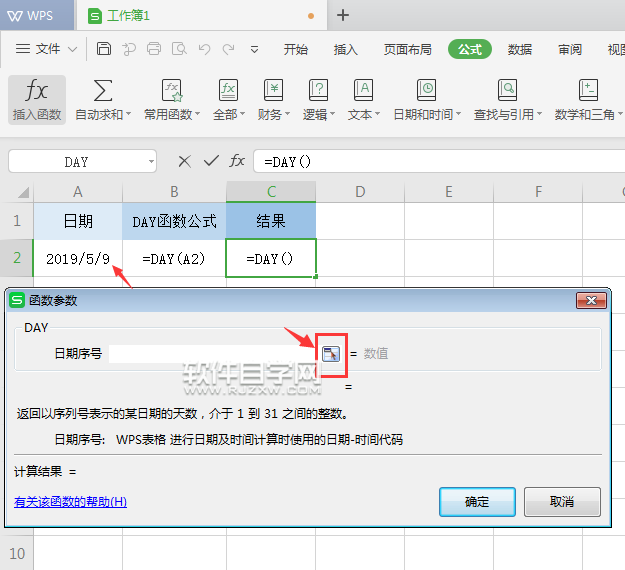The image size is (625, 570).
Task: Select column B header
Action: click(x=174, y=192)
